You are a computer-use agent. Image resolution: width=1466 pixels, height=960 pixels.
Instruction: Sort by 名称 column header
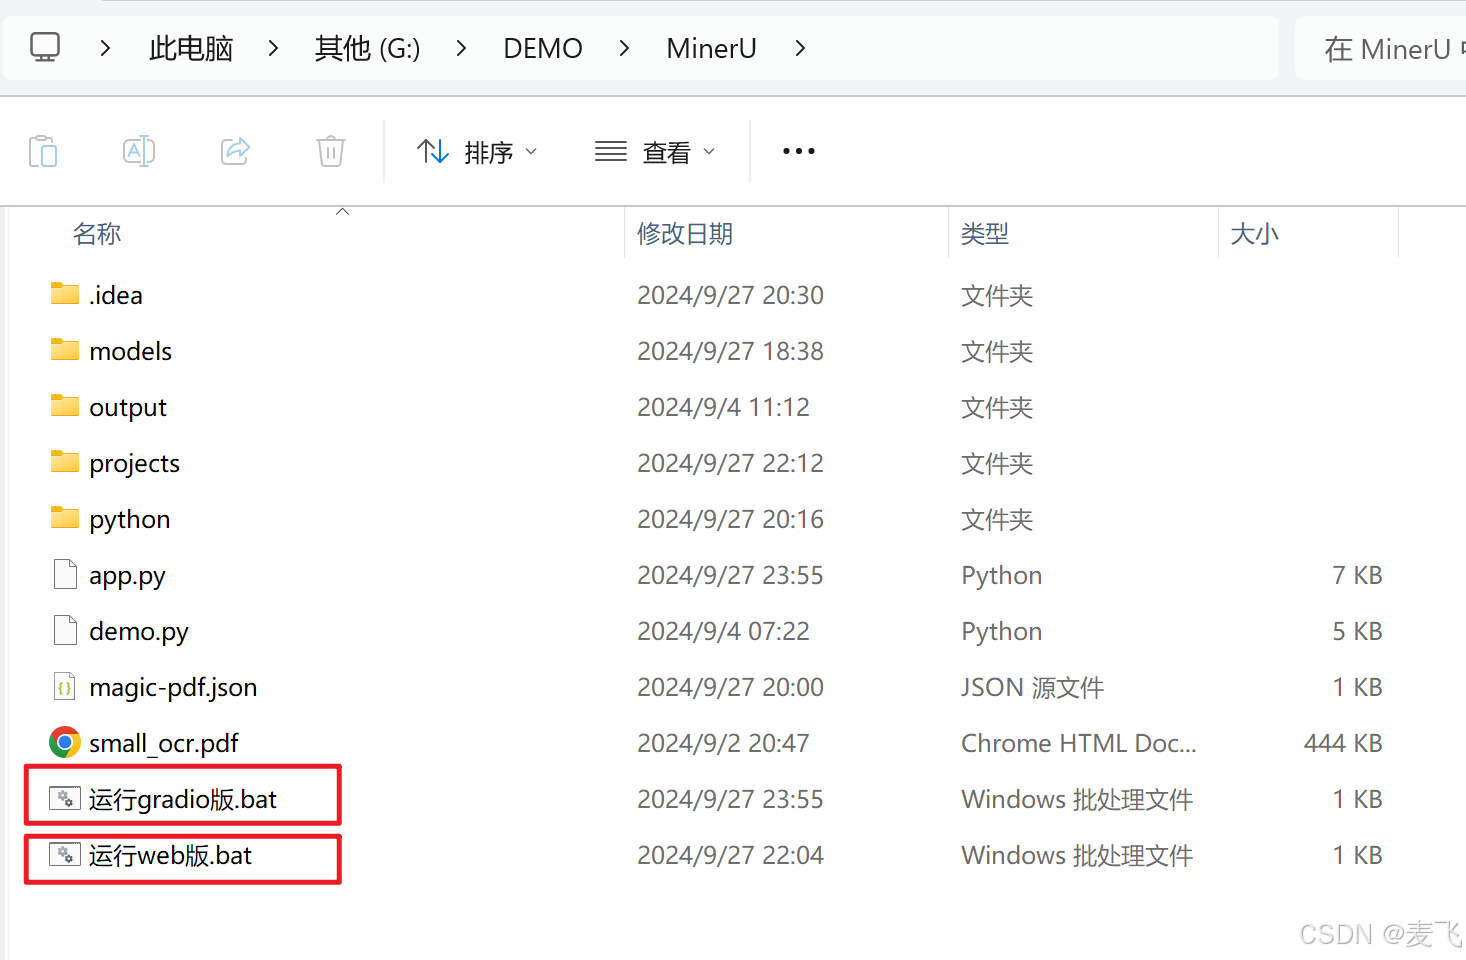(97, 234)
